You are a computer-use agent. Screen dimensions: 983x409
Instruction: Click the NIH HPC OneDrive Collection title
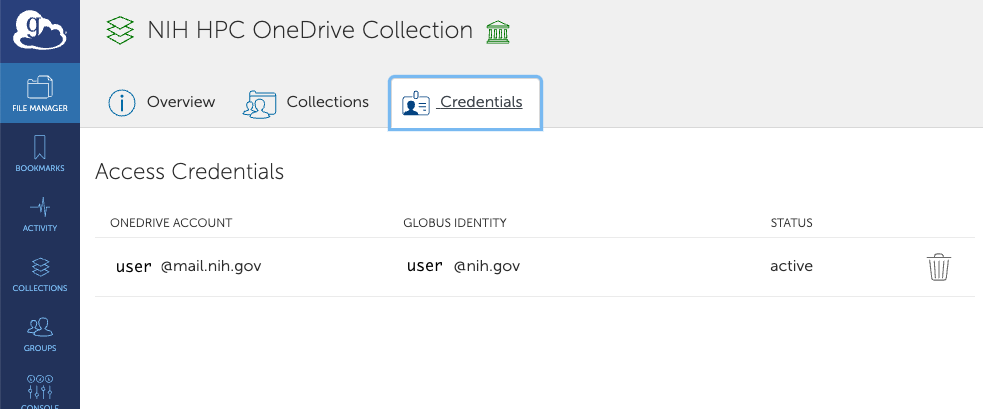point(309,30)
